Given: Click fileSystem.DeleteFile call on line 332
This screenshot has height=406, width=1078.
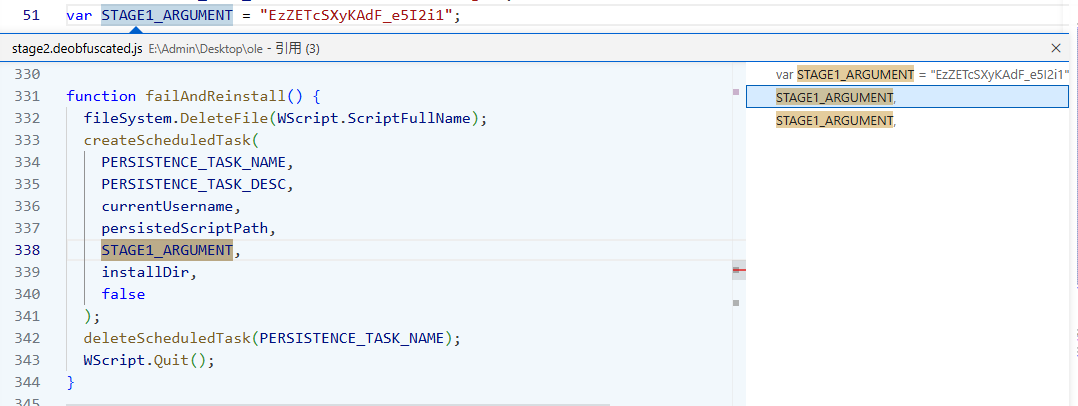Looking at the screenshot, I should point(177,118).
